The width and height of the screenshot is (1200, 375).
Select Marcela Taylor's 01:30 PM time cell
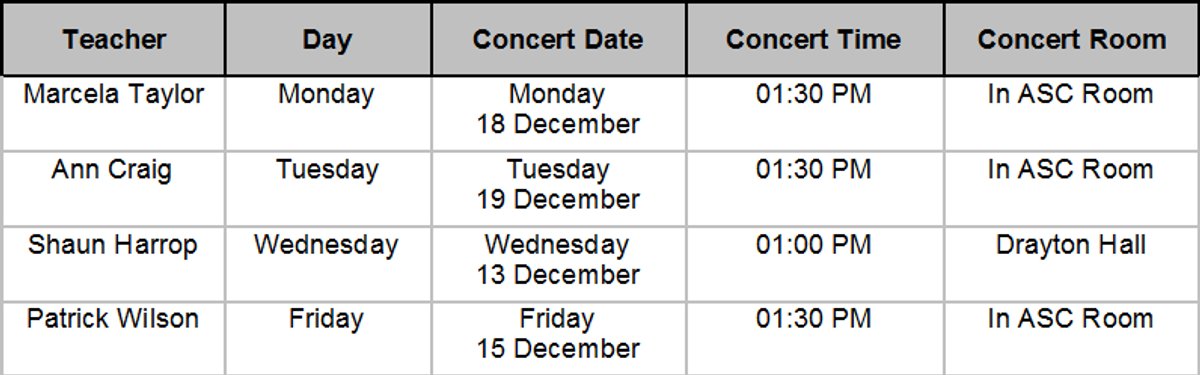pyautogui.click(x=815, y=114)
